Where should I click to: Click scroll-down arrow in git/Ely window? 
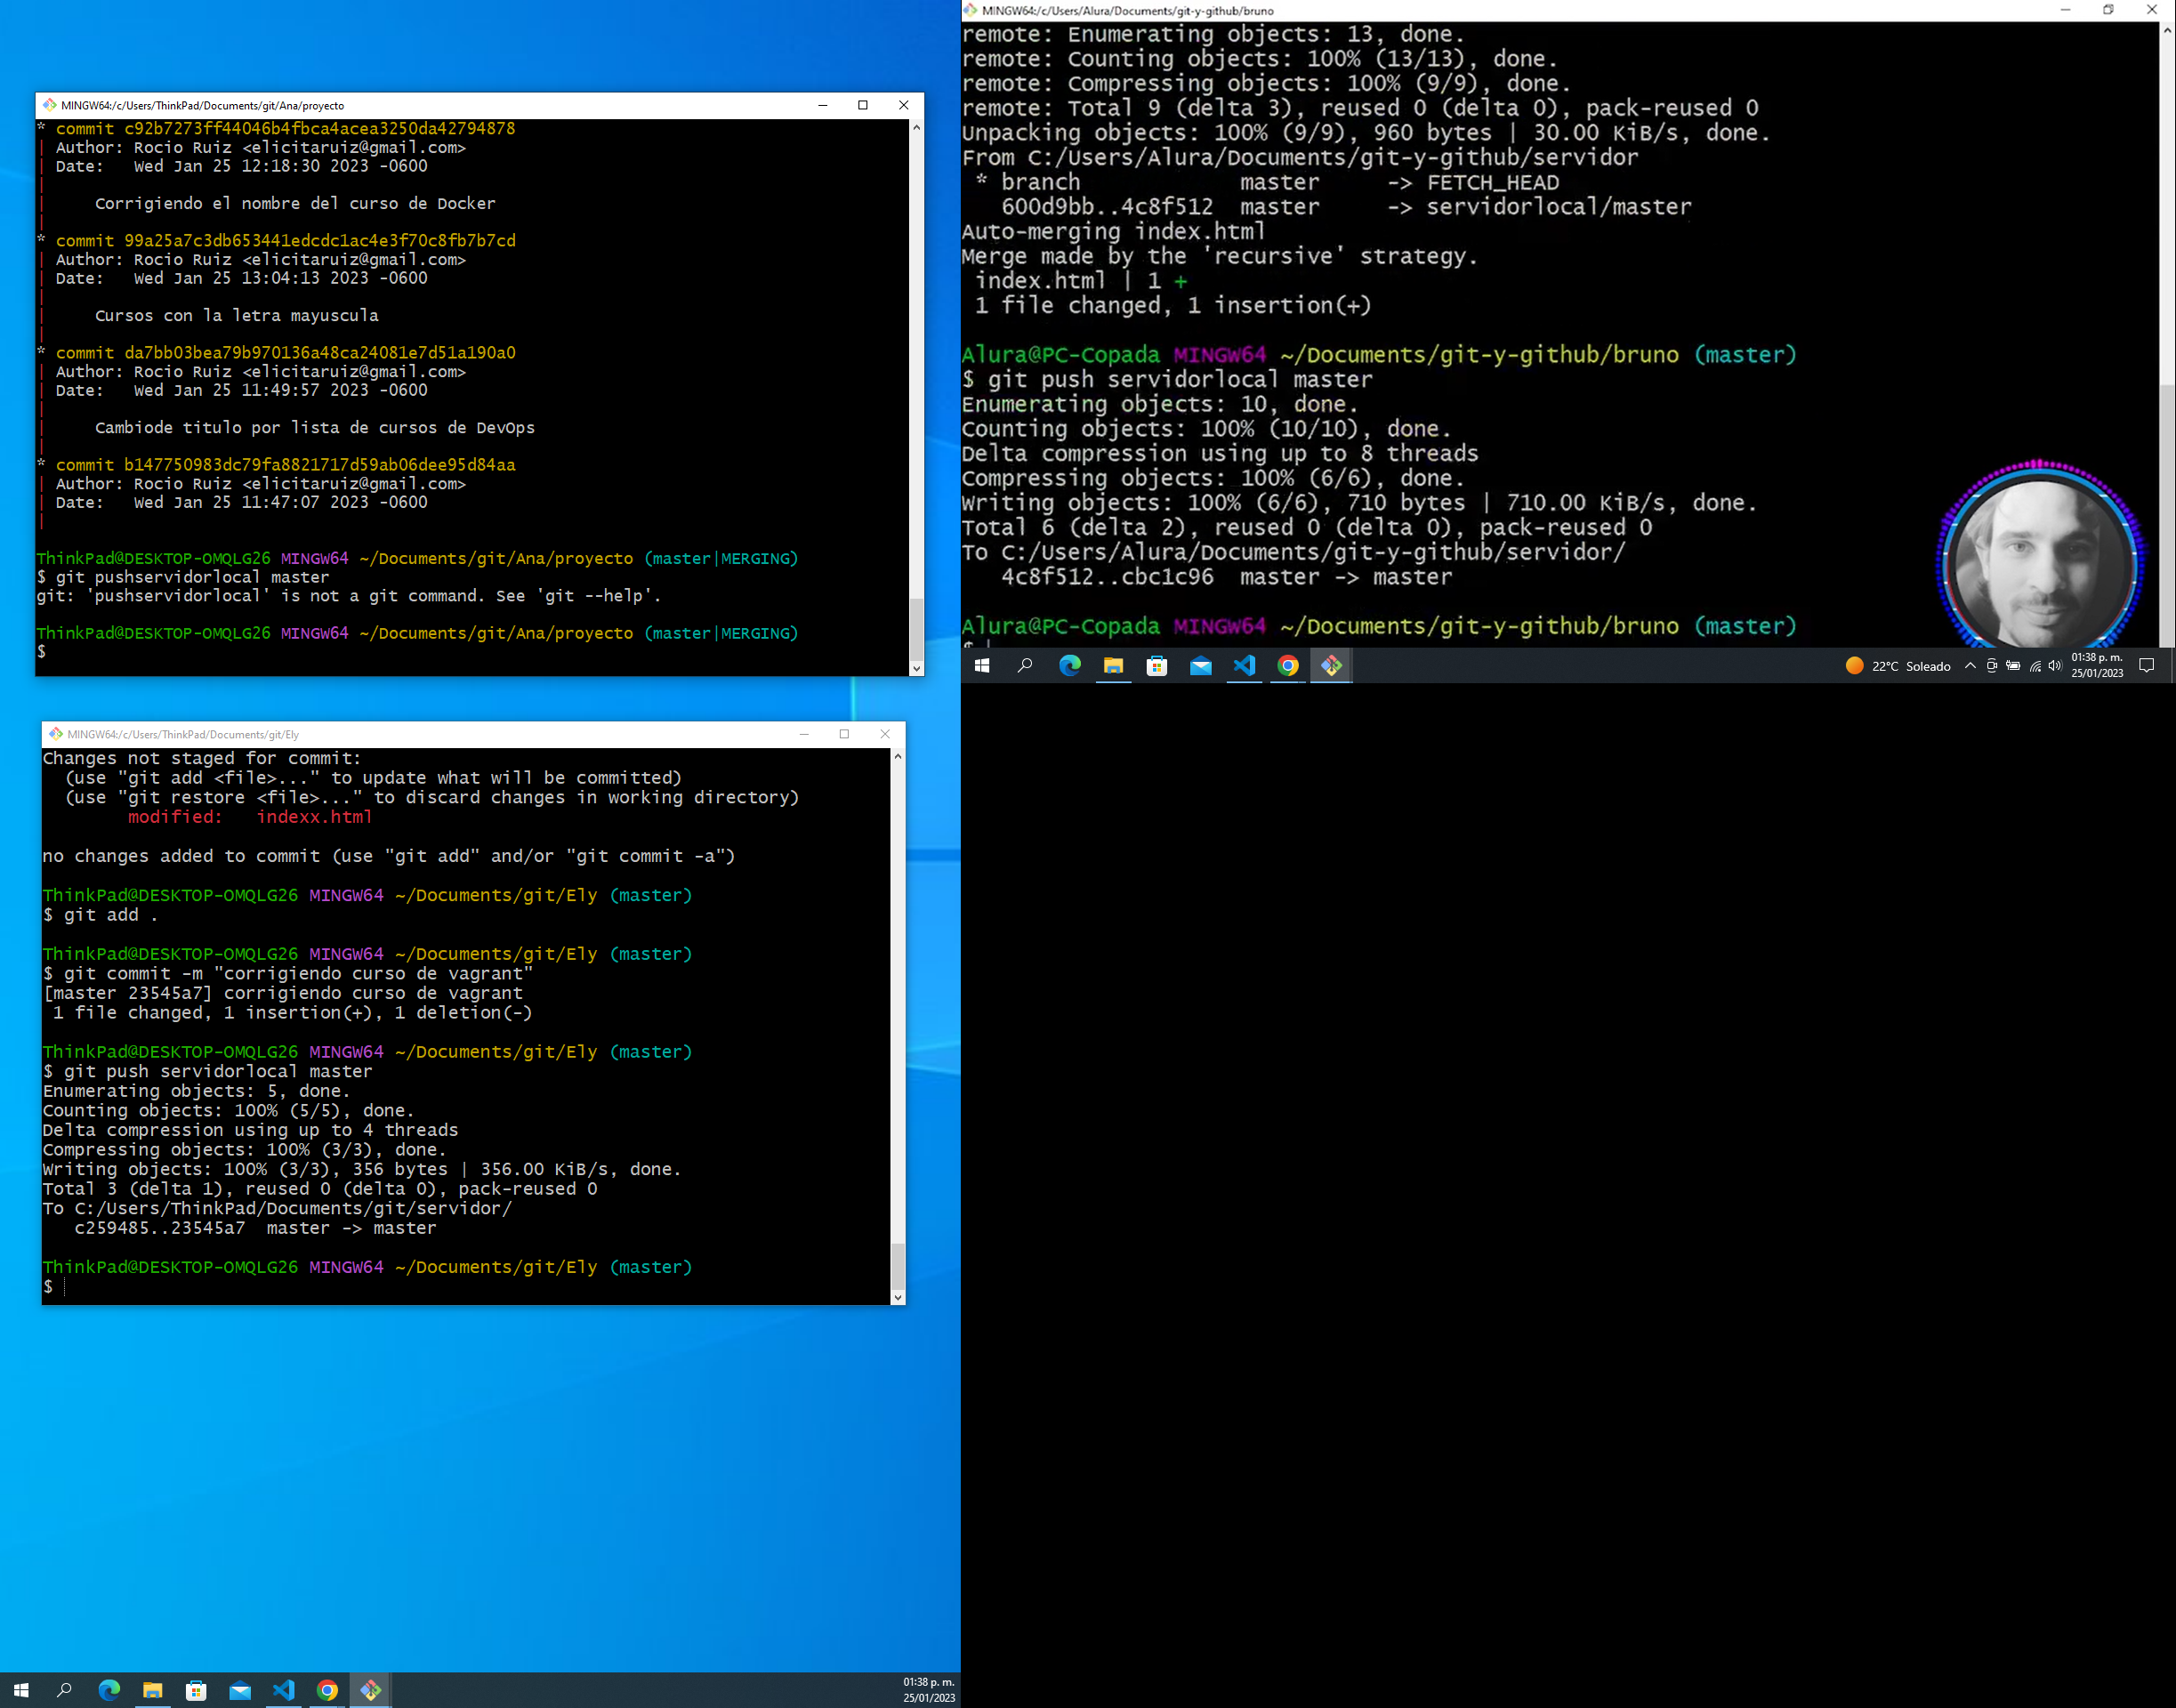click(x=898, y=1297)
